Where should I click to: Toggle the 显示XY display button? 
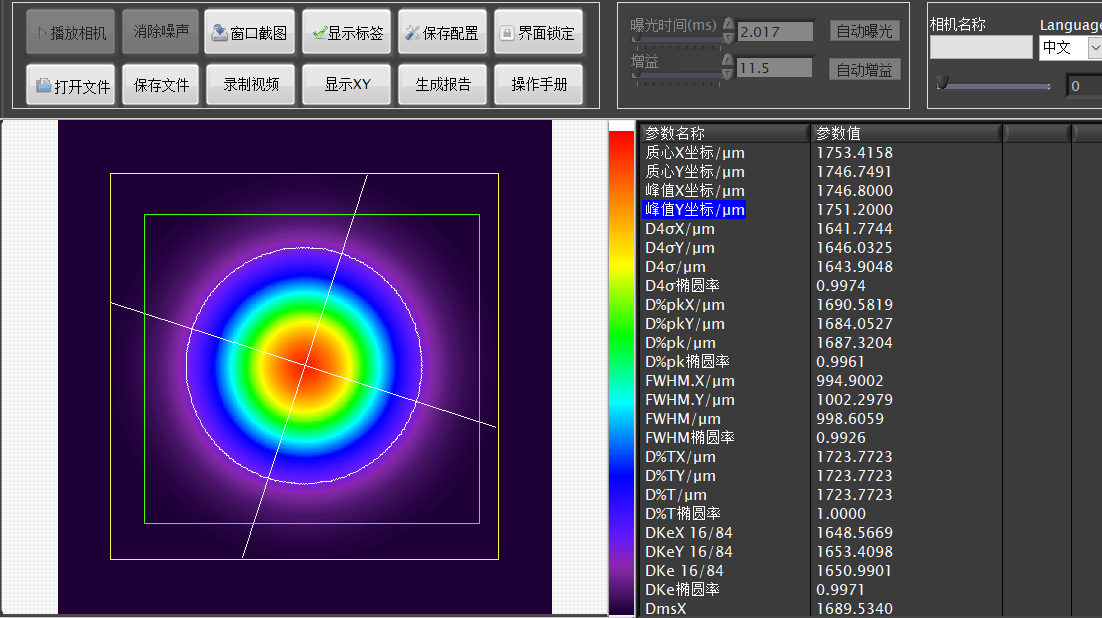[346, 85]
